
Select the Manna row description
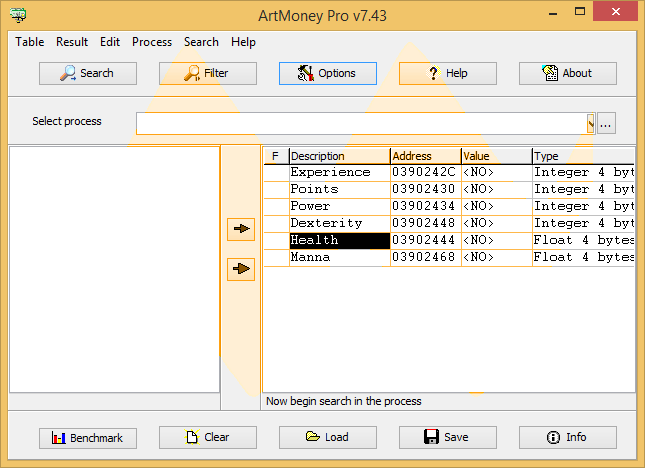tap(340, 257)
